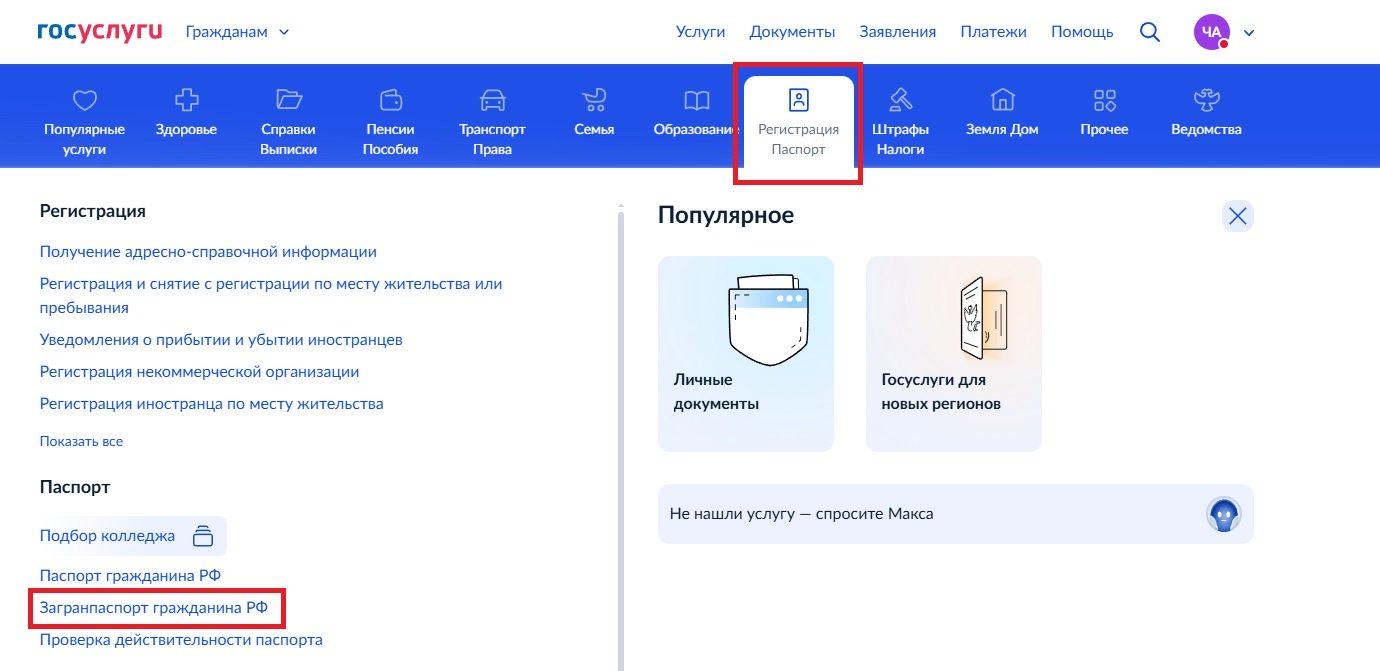Open Загранпаспорт гражданина РФ link
Image resolution: width=1380 pixels, height=671 pixels.
(154, 607)
